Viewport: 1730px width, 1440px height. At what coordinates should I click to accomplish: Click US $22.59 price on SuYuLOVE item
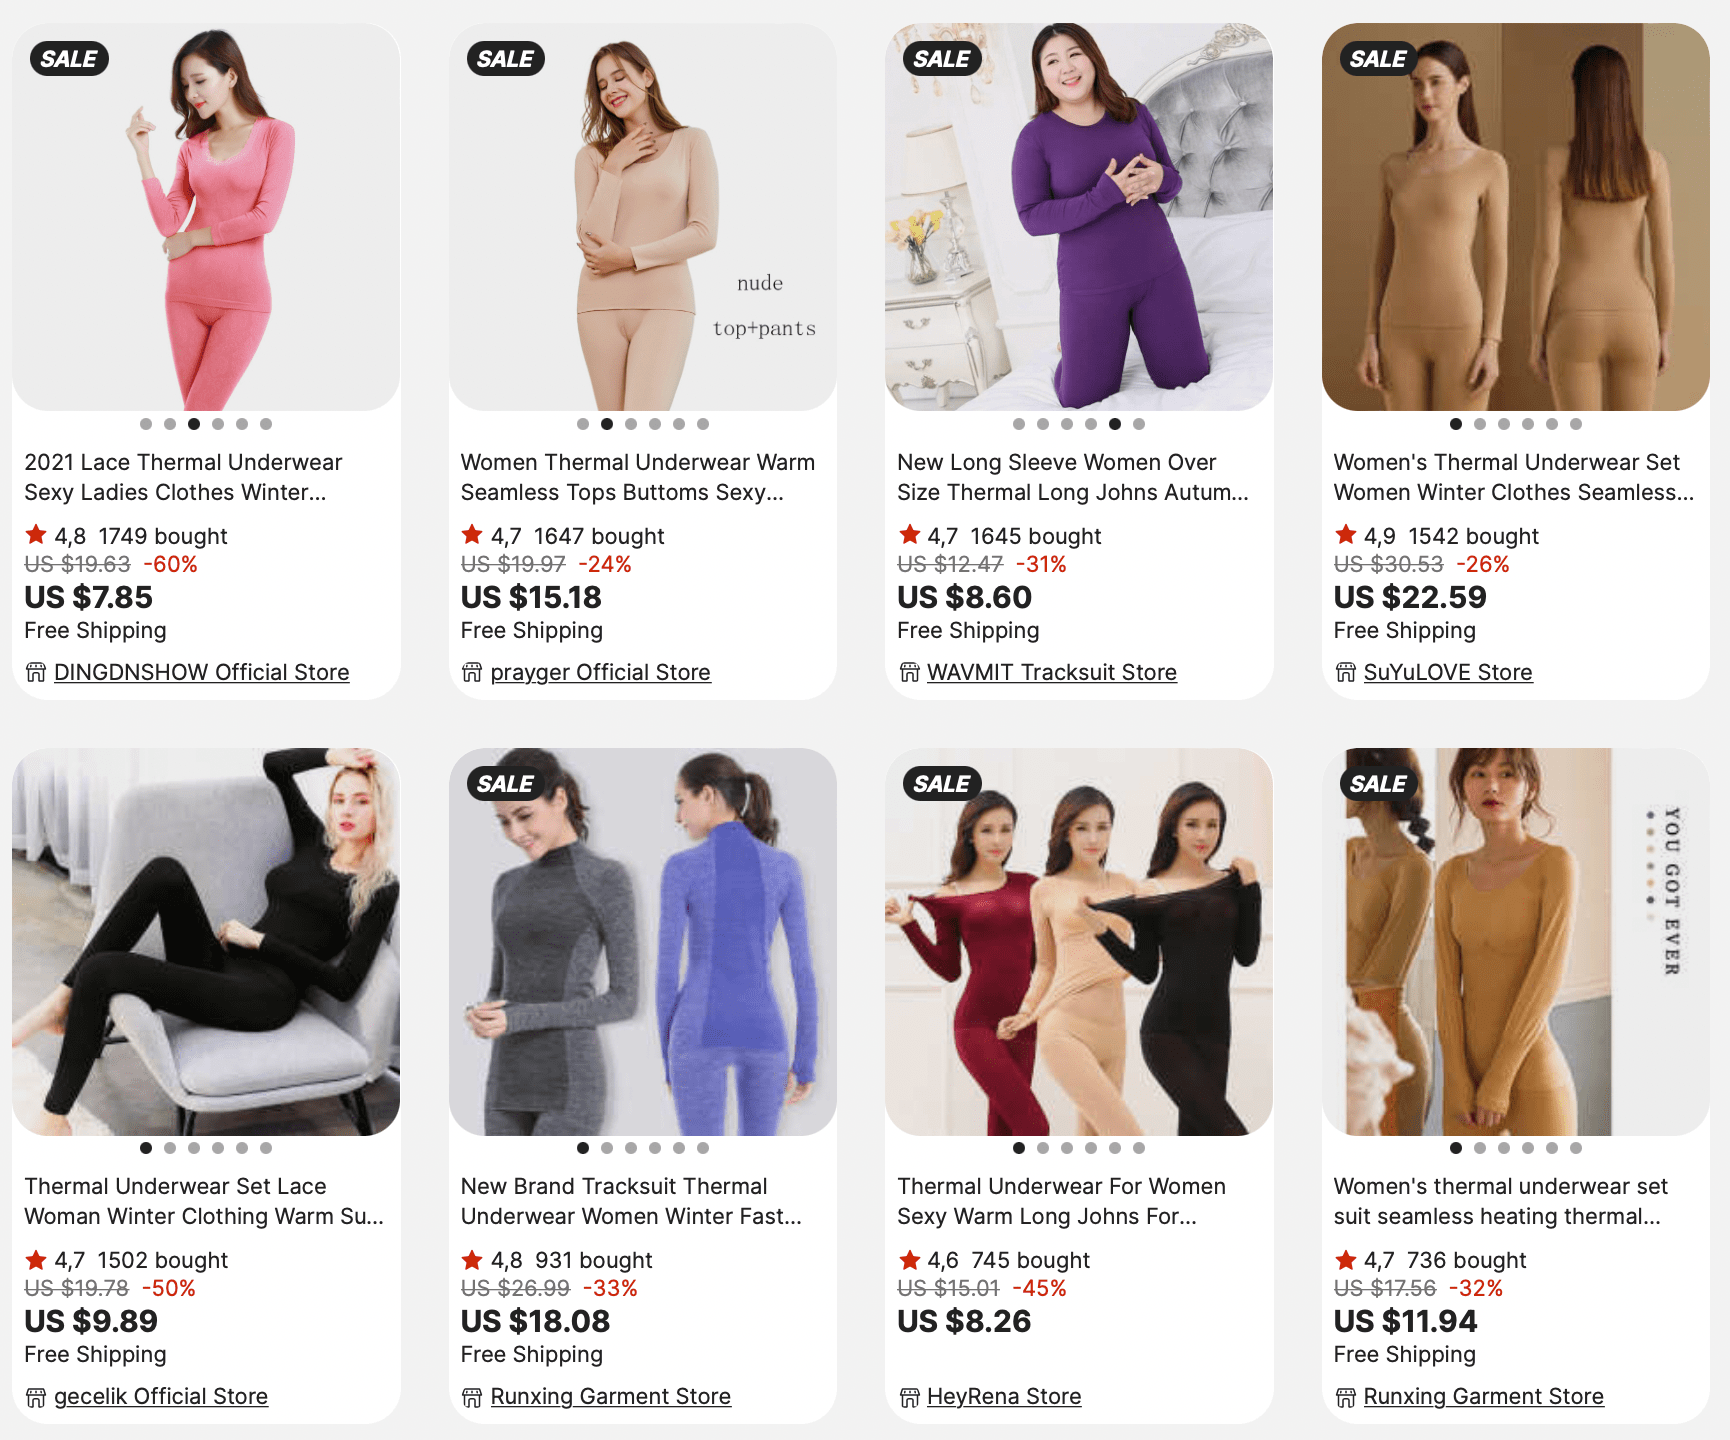[1410, 597]
